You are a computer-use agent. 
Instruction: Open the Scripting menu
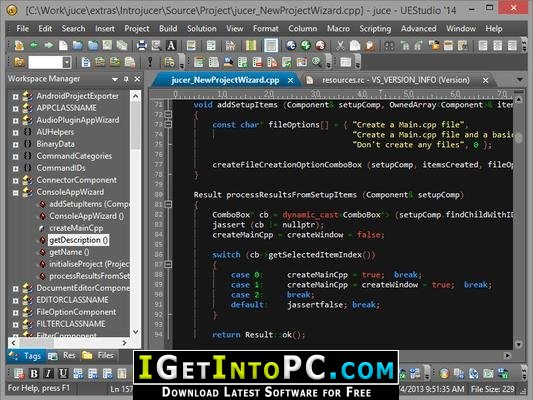click(x=375, y=29)
